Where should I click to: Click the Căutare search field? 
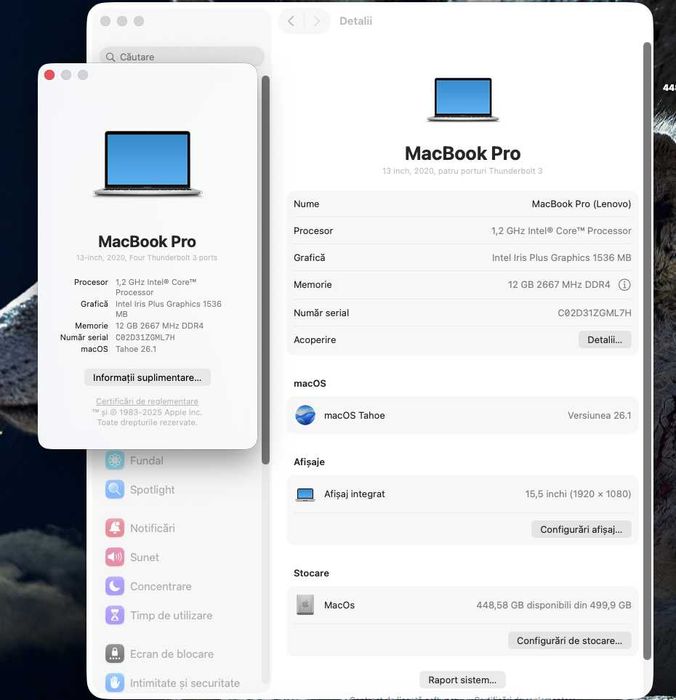pos(182,57)
